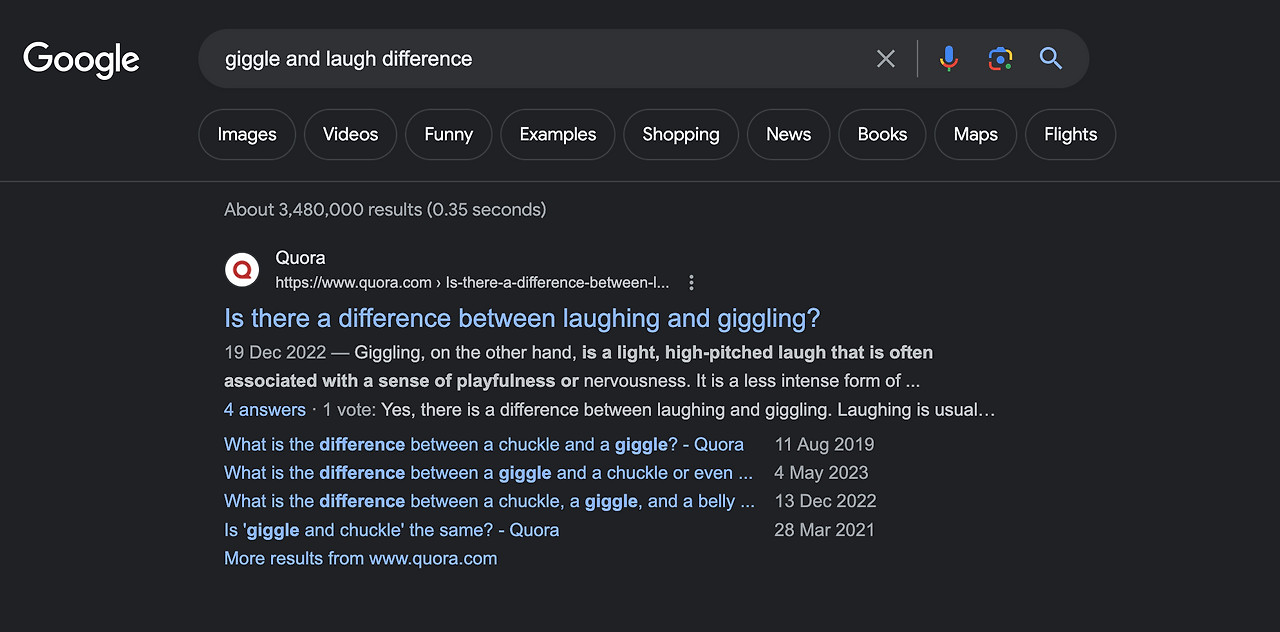
Task: Open "Is there a difference between laughing and giggling?"
Action: (x=522, y=318)
